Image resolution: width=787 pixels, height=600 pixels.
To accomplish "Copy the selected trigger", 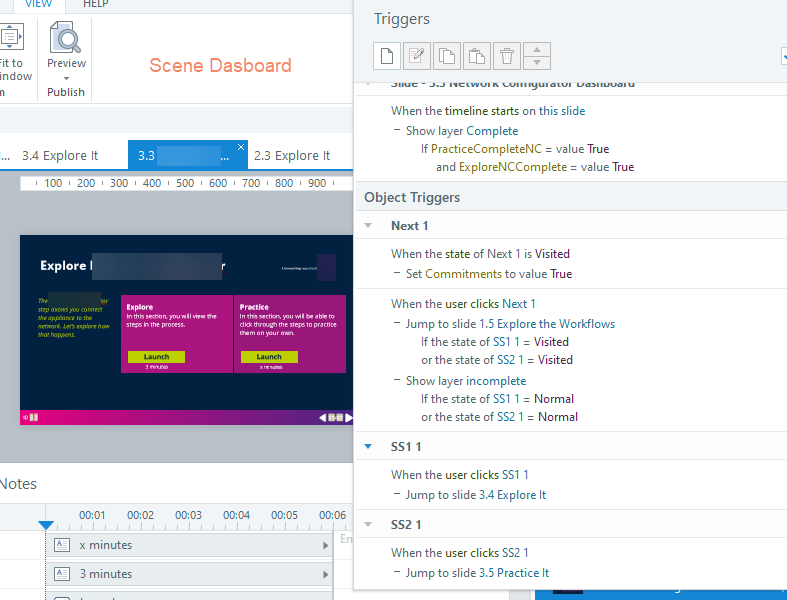I will 447,56.
